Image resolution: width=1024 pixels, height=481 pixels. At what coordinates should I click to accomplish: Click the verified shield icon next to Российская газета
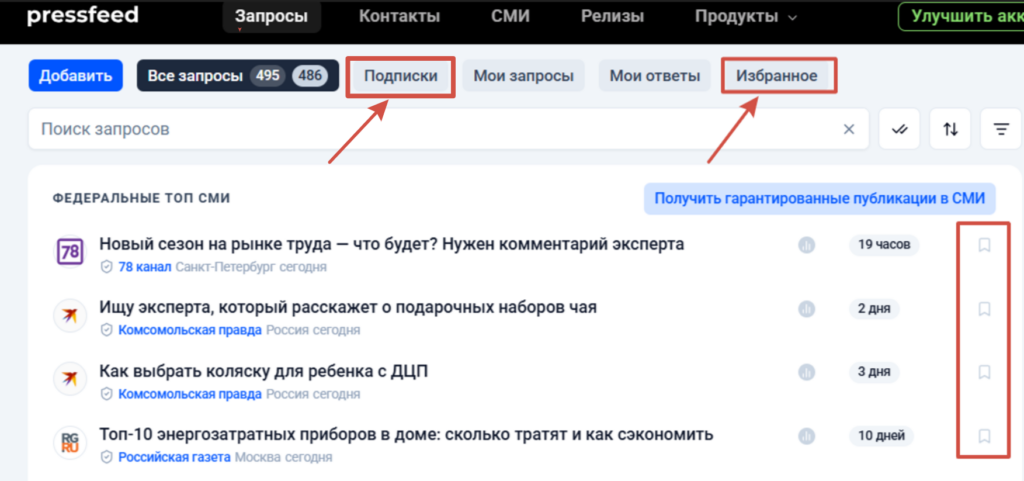click(x=106, y=458)
